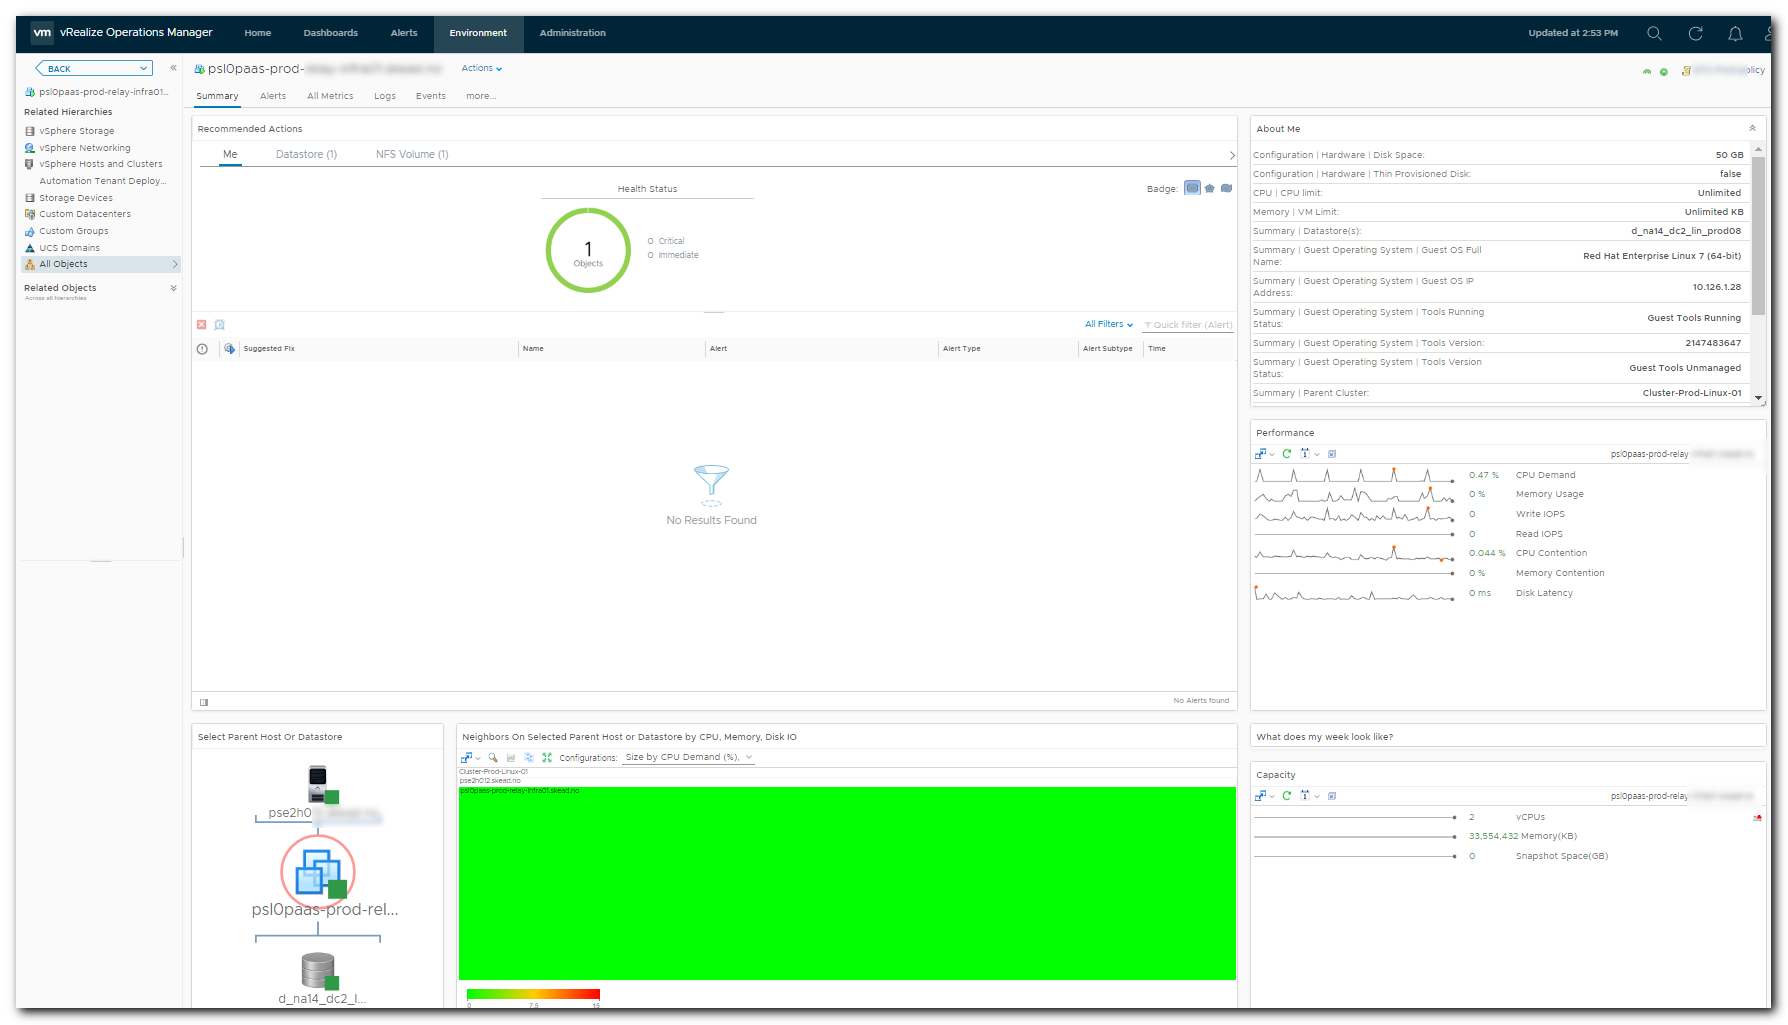Reset zoom in the Neighbors heatmap widget
Image resolution: width=1788 pixels, height=1025 pixels.
coord(547,757)
